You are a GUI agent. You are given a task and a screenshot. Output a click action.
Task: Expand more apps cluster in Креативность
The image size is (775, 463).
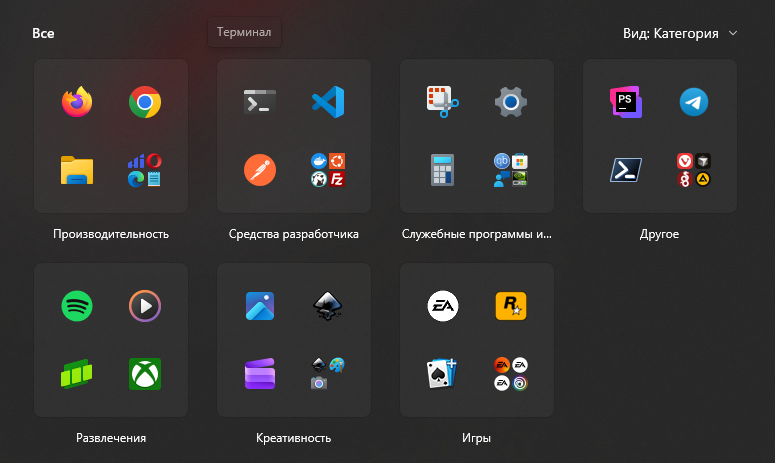point(328,374)
